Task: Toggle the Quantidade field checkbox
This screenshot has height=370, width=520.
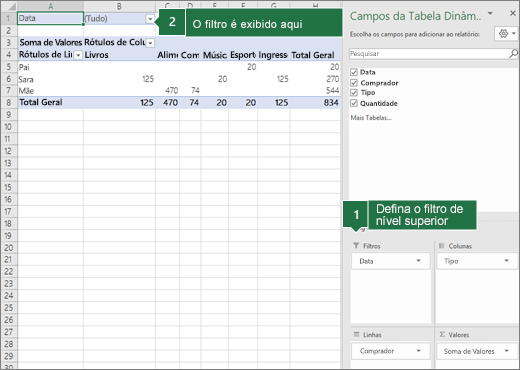Action: coord(354,103)
